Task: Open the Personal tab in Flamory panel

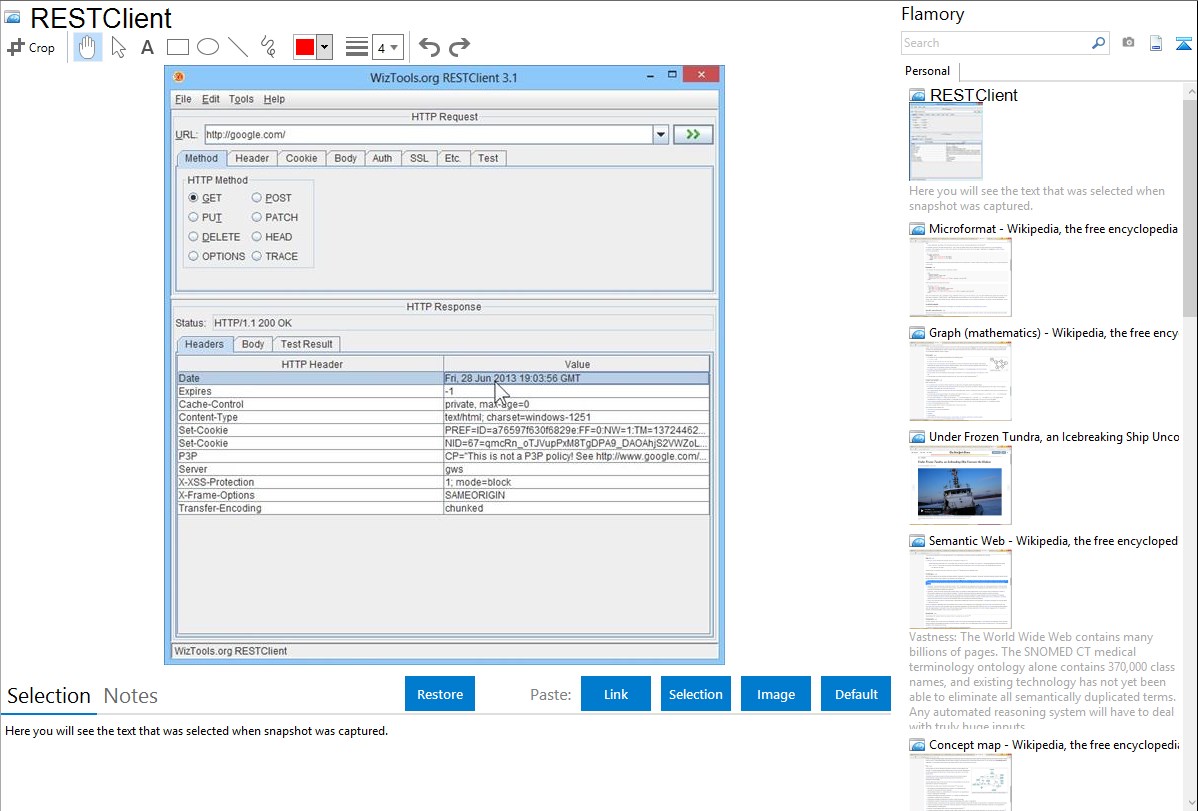Action: click(928, 71)
